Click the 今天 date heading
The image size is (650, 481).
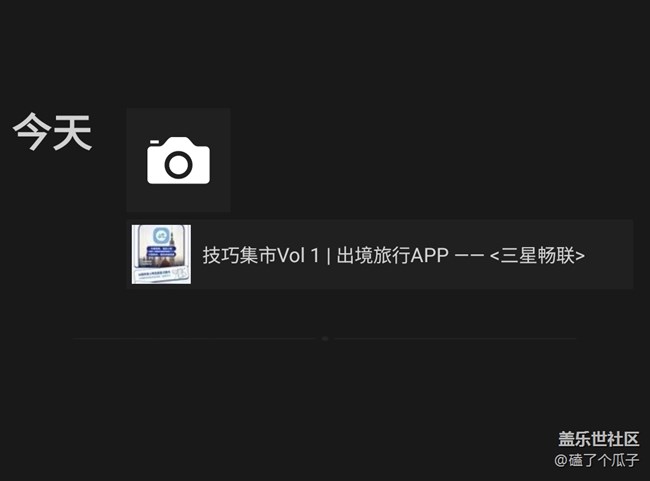click(52, 132)
